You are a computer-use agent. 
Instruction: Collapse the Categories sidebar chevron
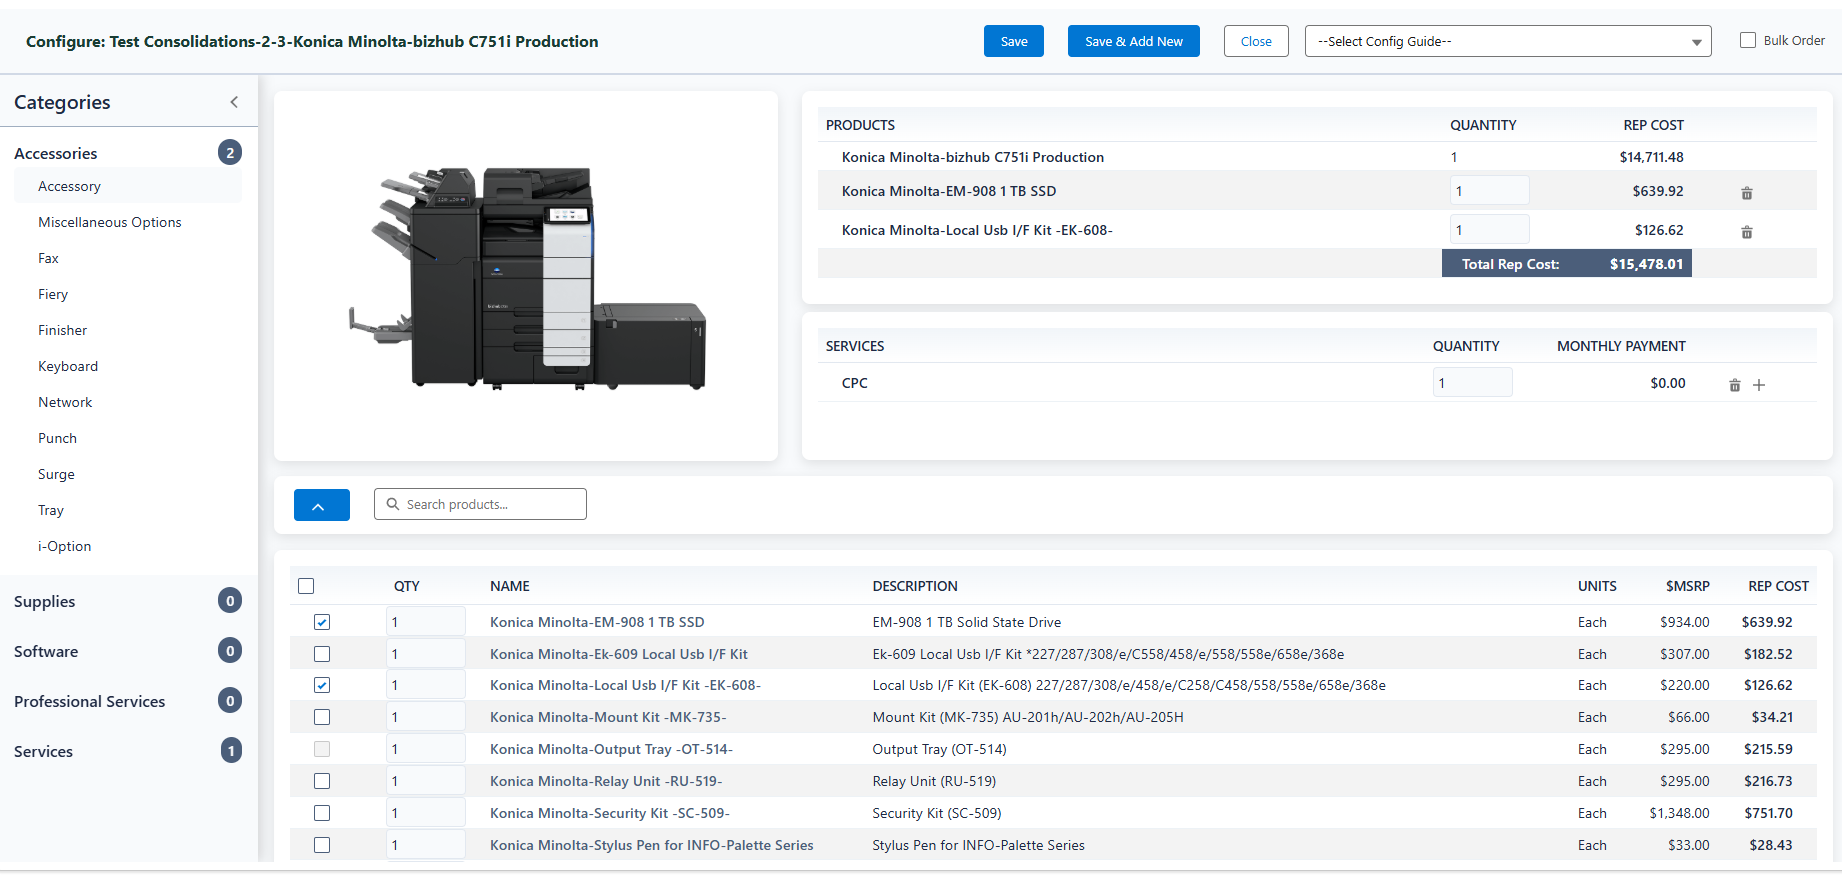click(234, 102)
